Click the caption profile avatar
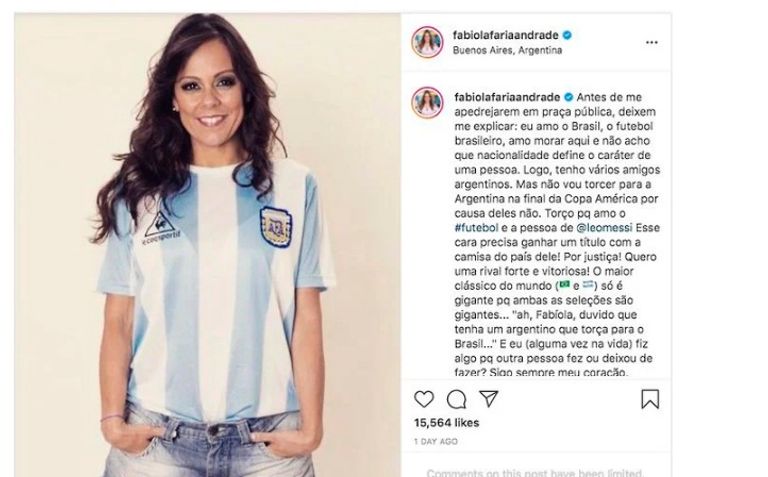 (x=427, y=103)
